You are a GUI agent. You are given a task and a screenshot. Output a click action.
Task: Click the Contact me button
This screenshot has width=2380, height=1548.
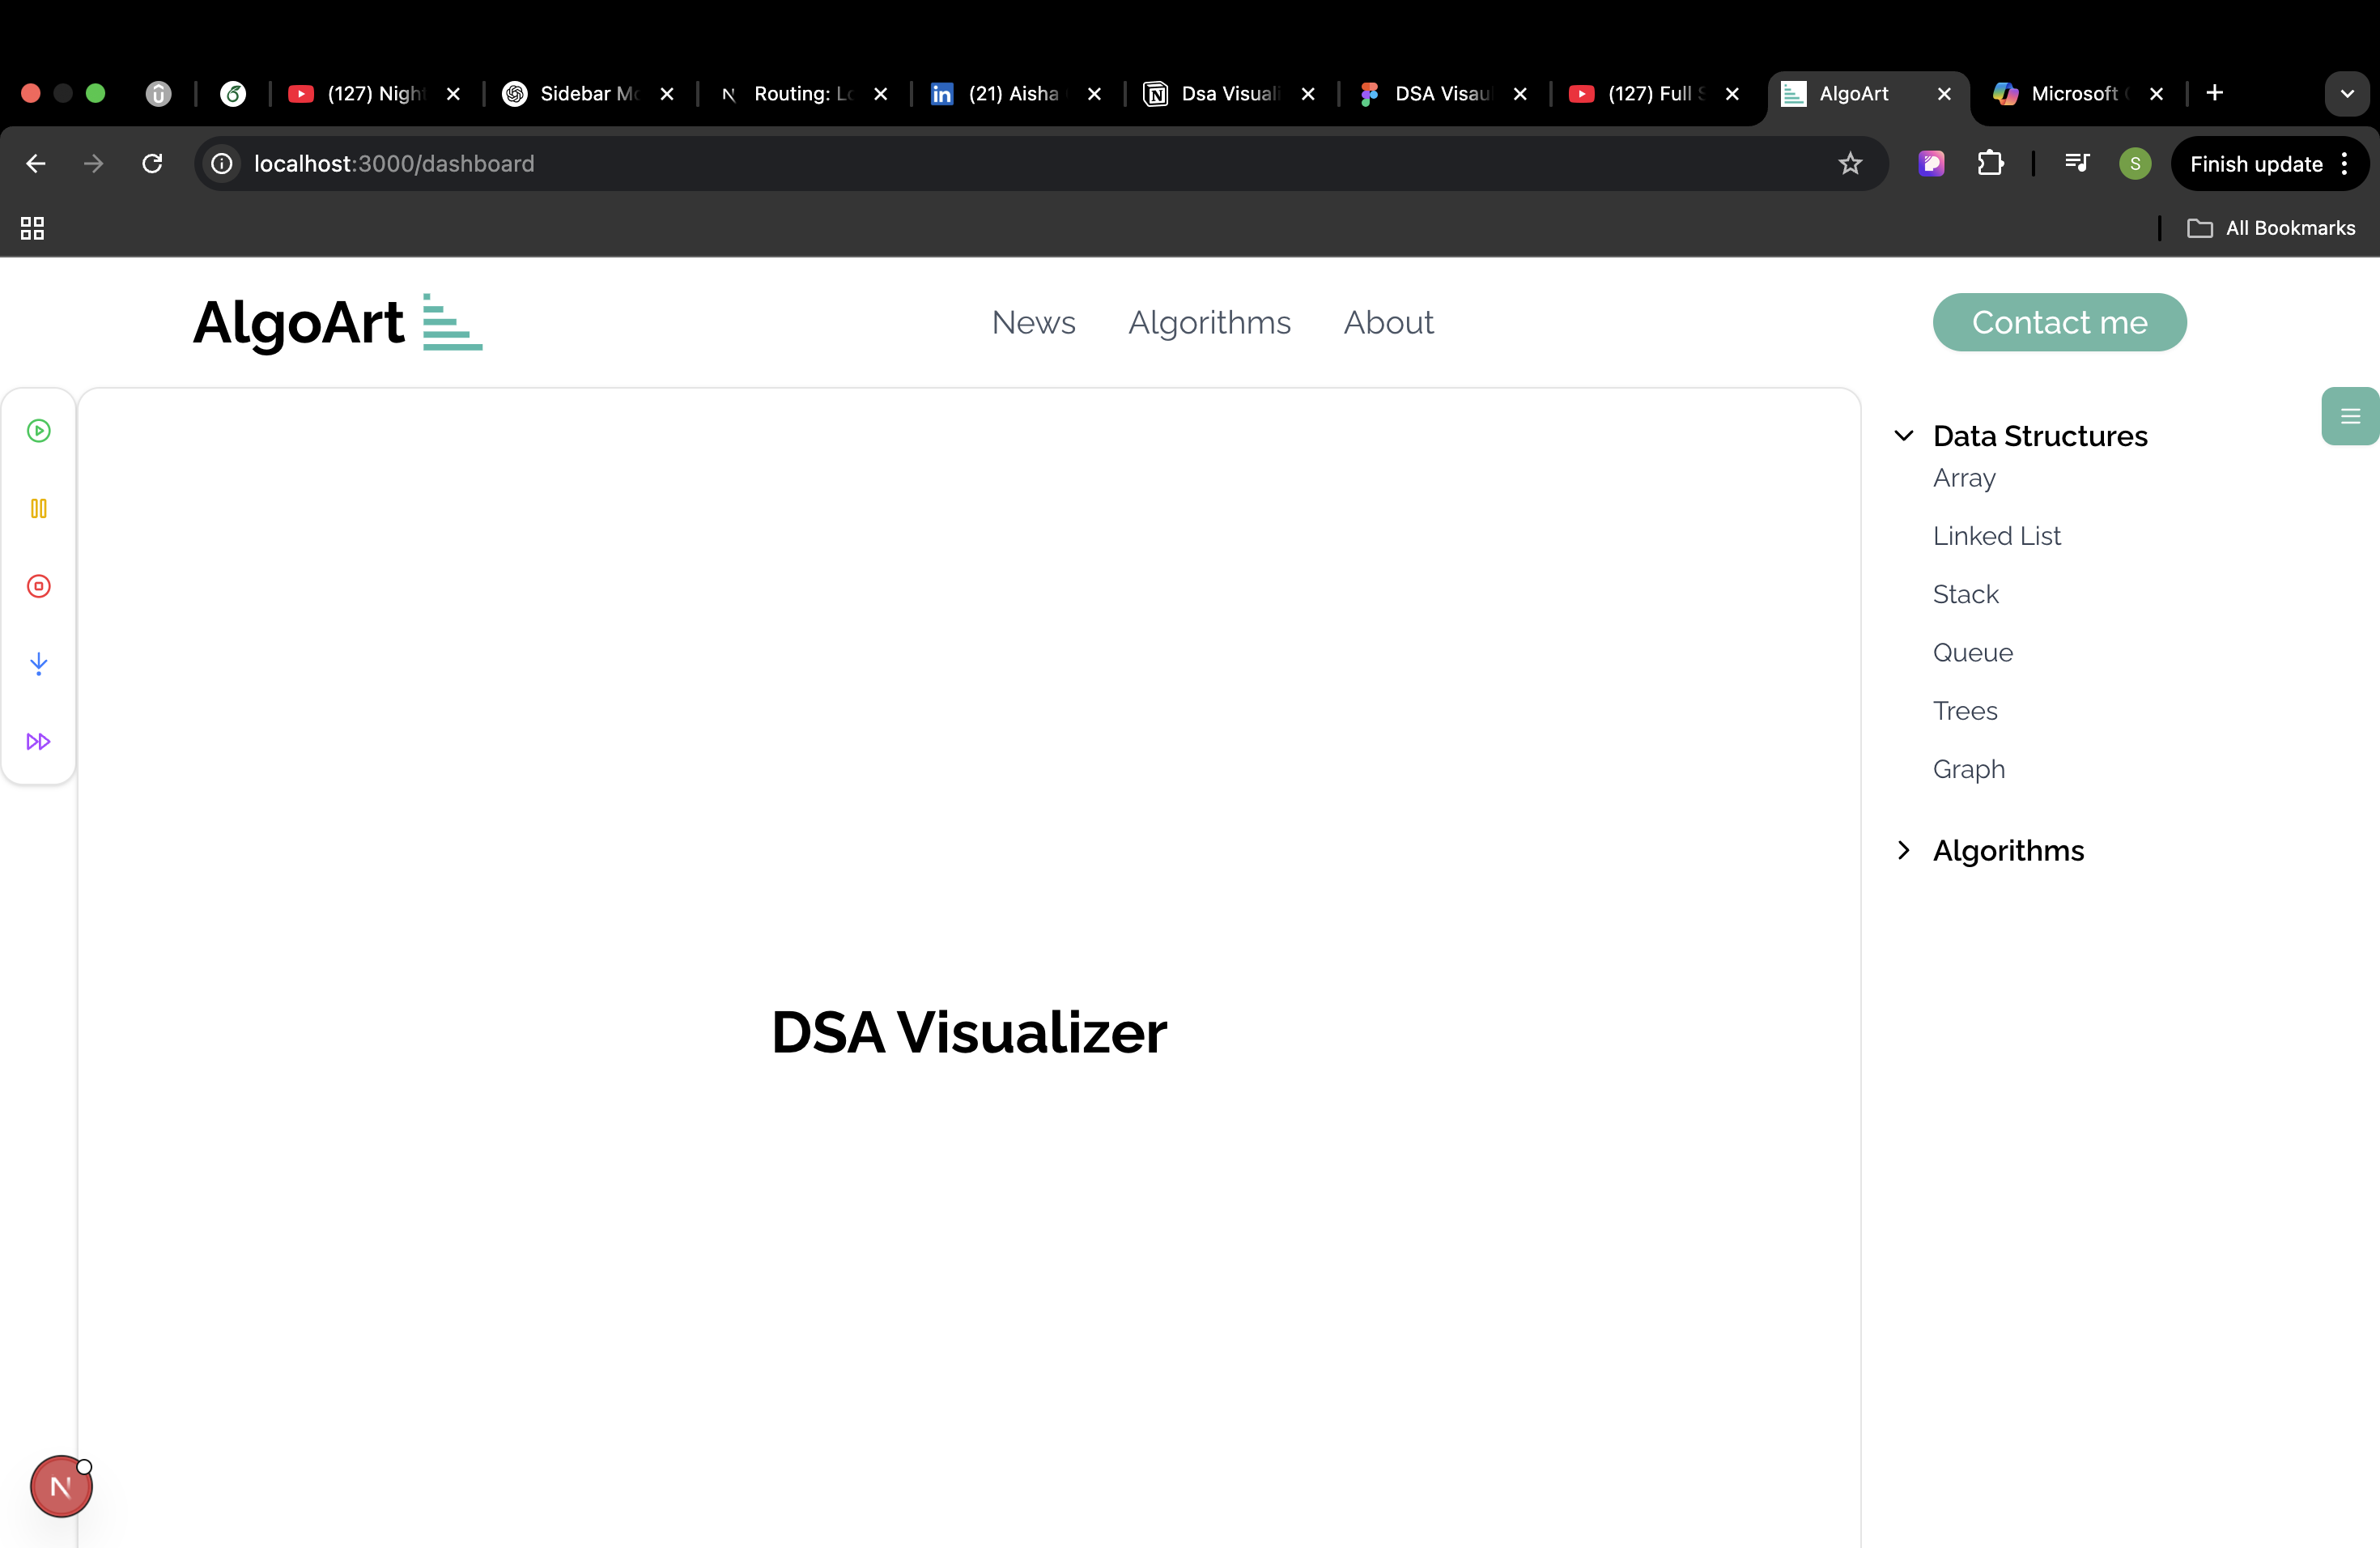(x=2059, y=322)
